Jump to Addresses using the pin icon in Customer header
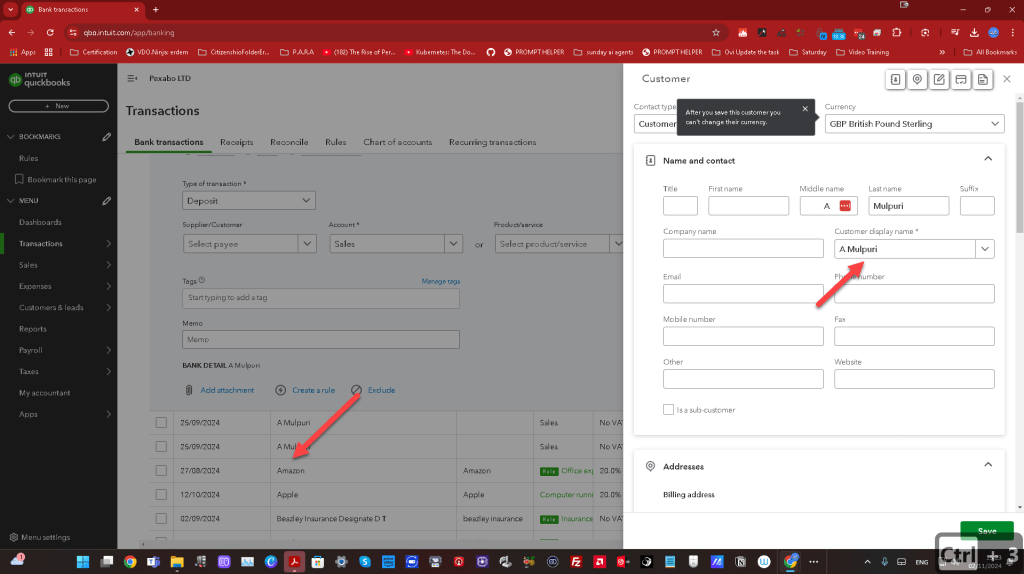1024x574 pixels. (917, 79)
